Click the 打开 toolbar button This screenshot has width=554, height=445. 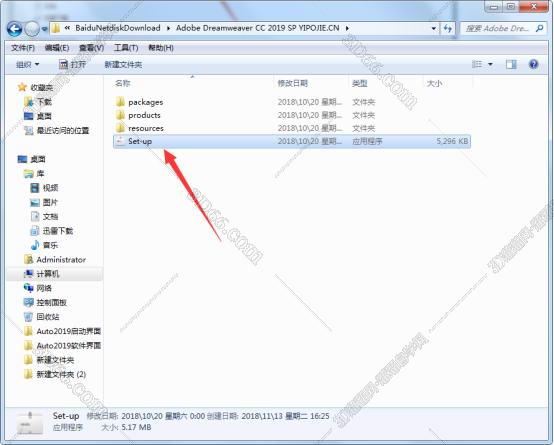72,64
